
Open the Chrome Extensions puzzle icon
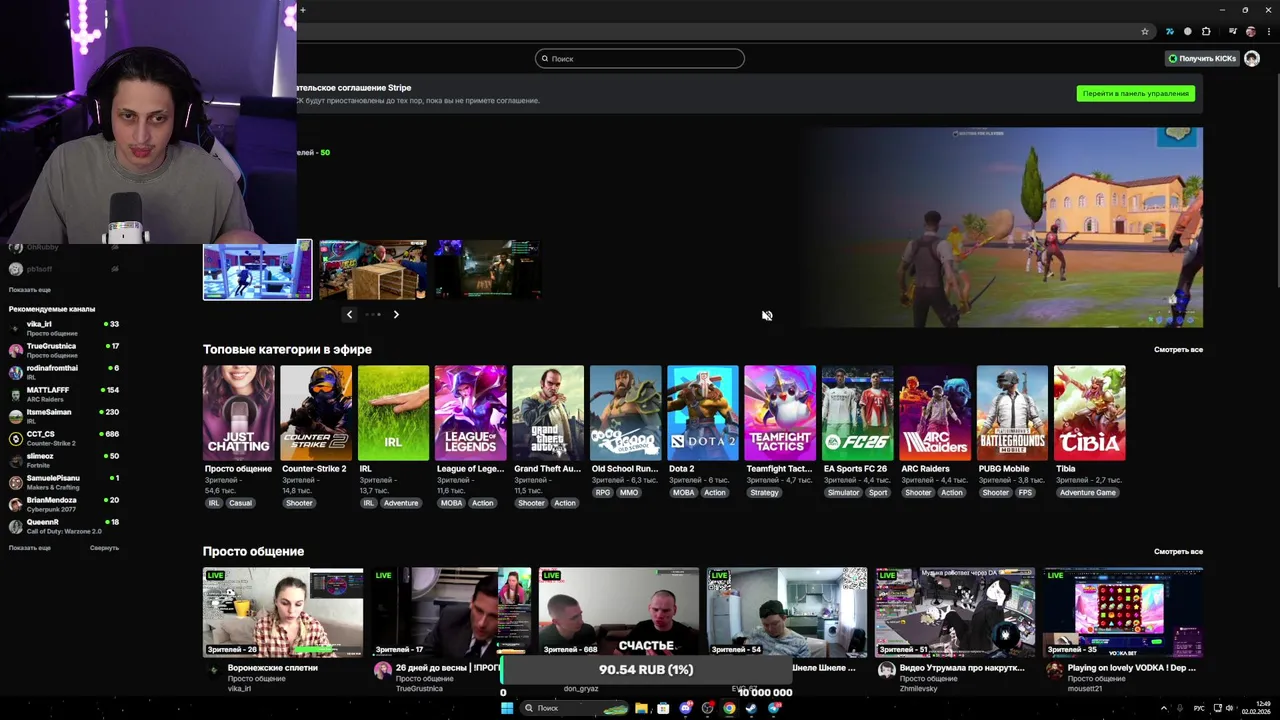(x=1206, y=32)
